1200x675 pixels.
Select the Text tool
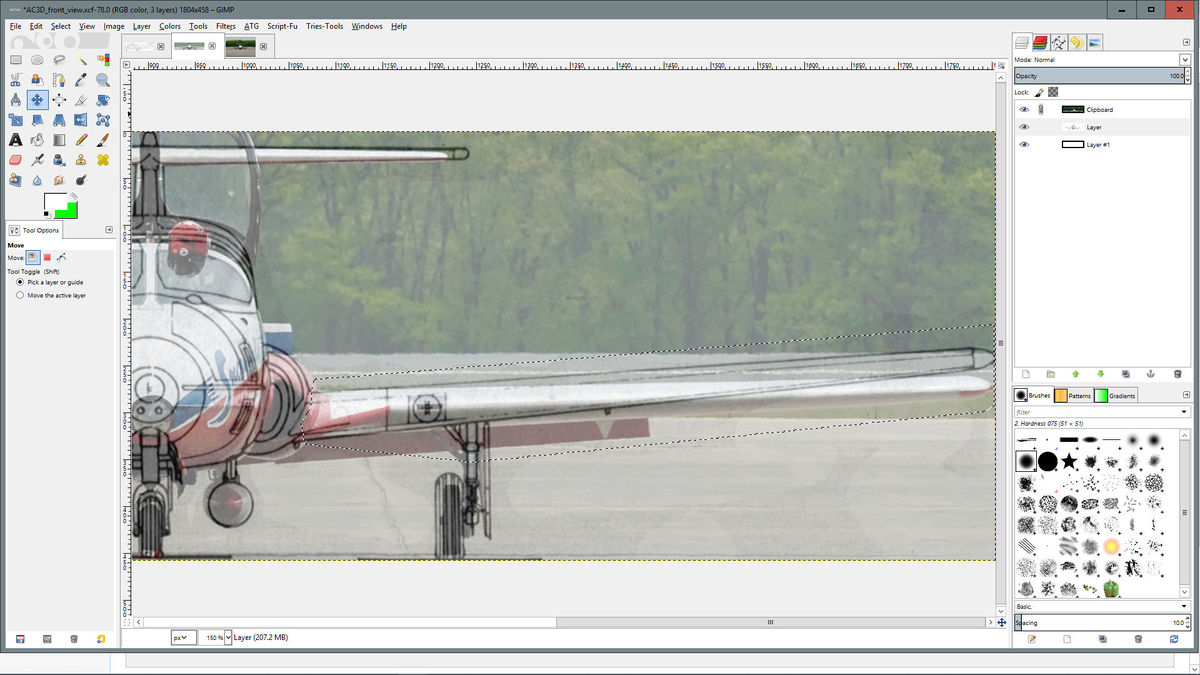(16, 139)
